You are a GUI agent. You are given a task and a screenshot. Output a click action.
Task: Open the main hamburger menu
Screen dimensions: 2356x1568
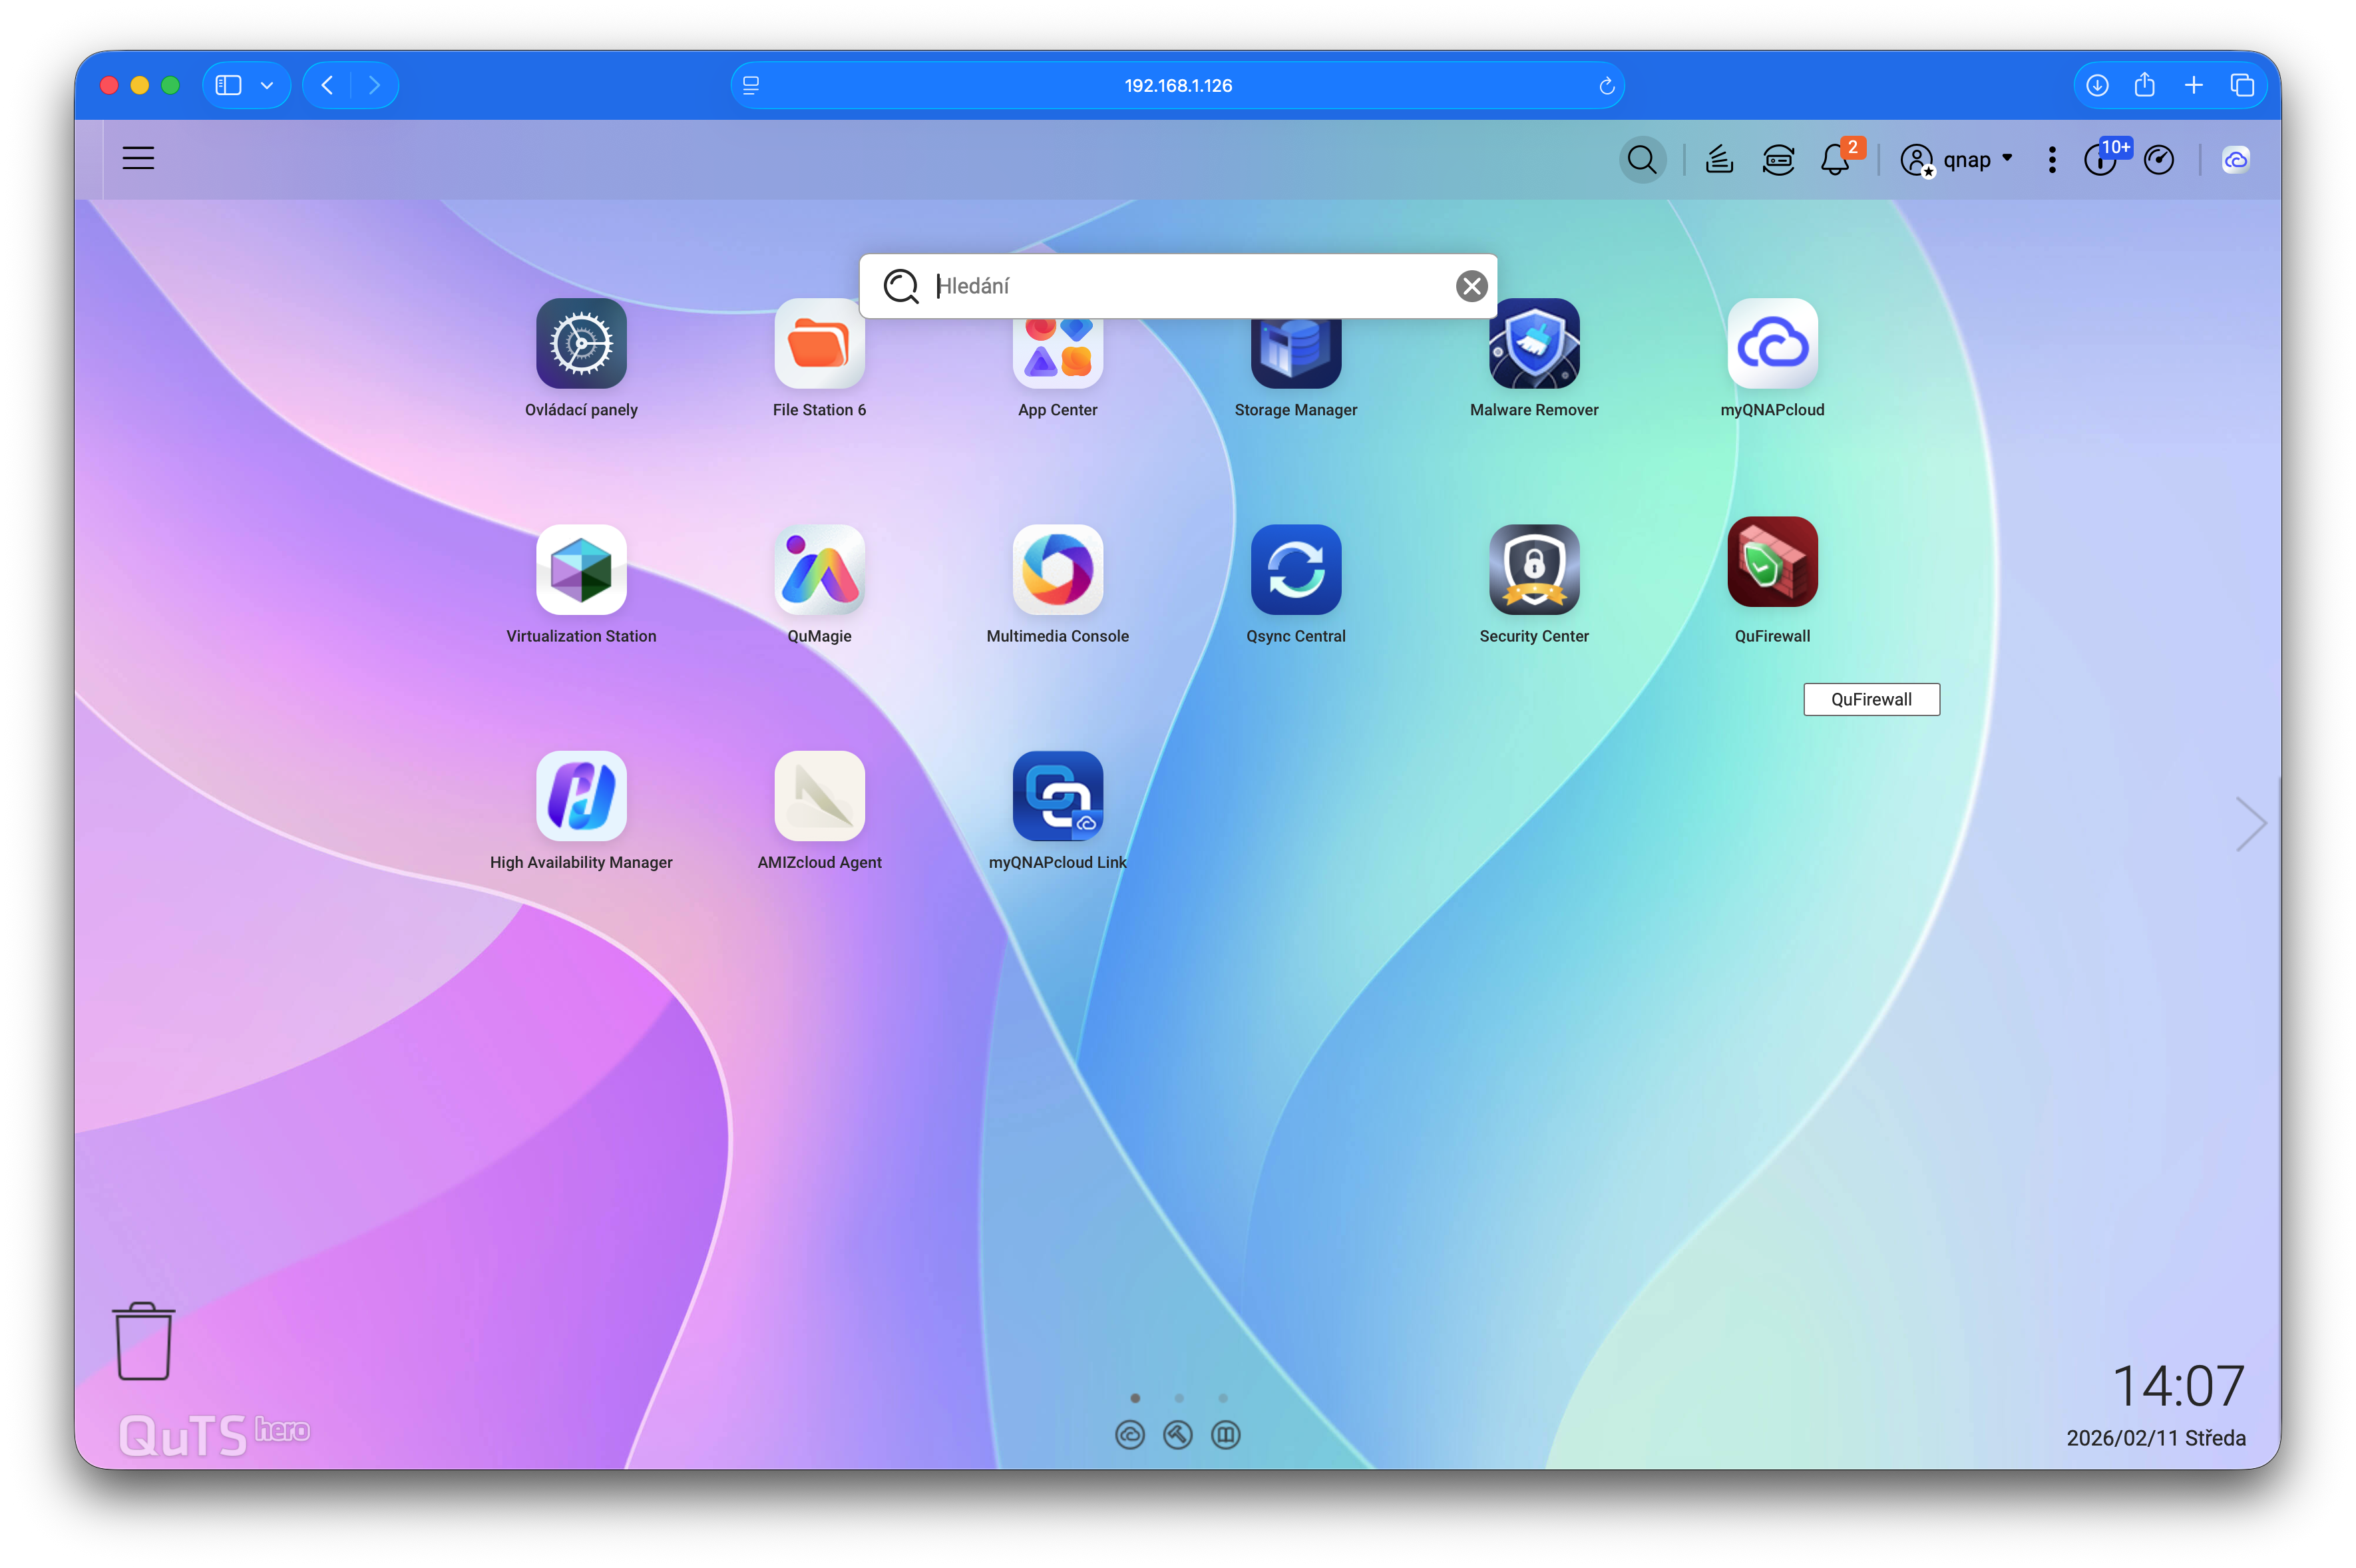point(138,158)
